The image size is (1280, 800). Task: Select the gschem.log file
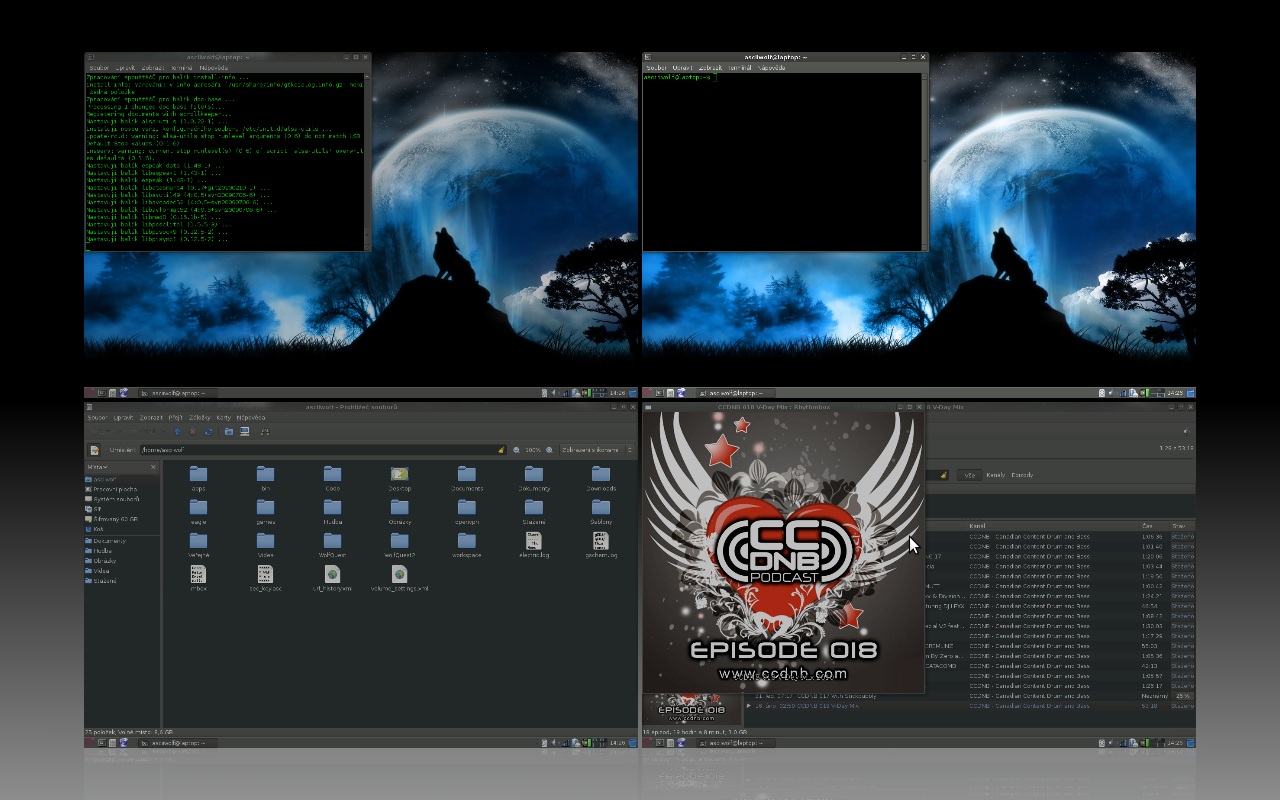(x=600, y=544)
